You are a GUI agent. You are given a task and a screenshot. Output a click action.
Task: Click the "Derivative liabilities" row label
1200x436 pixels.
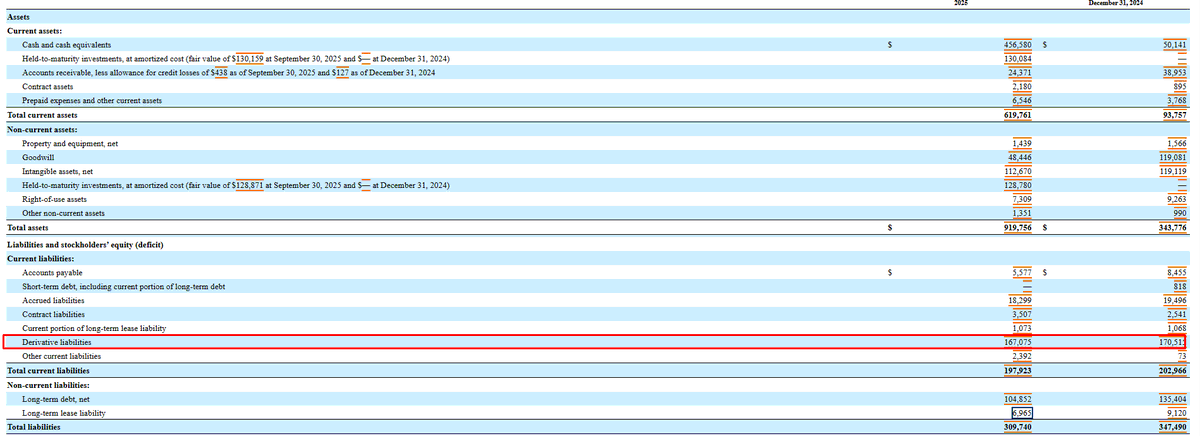tap(57, 342)
